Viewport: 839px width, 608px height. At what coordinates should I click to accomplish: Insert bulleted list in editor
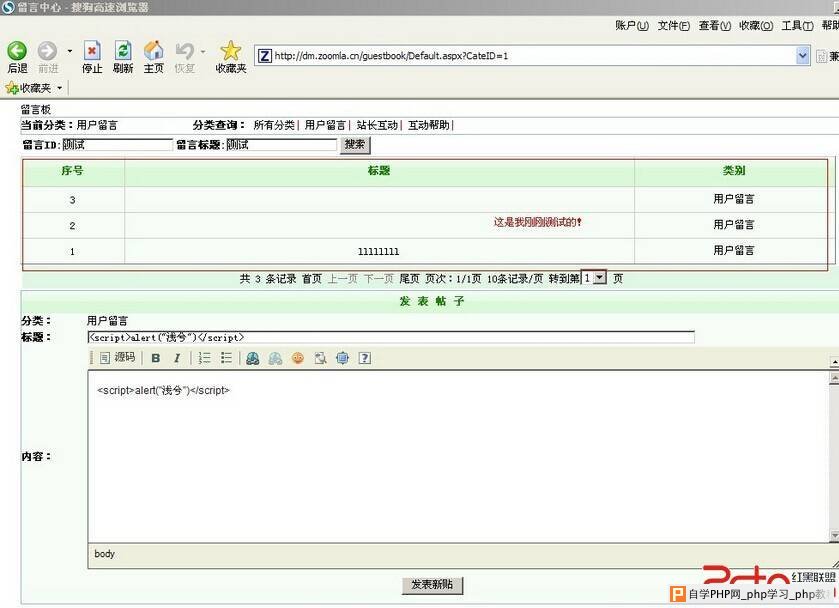(226, 358)
